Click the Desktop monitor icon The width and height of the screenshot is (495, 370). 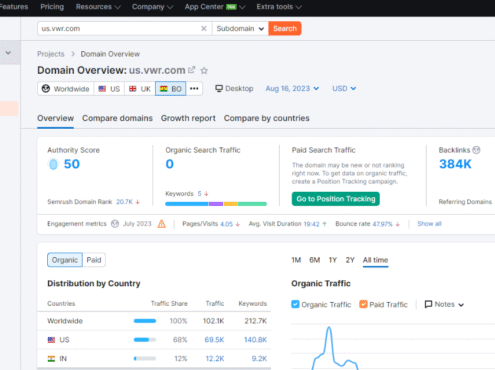click(219, 88)
